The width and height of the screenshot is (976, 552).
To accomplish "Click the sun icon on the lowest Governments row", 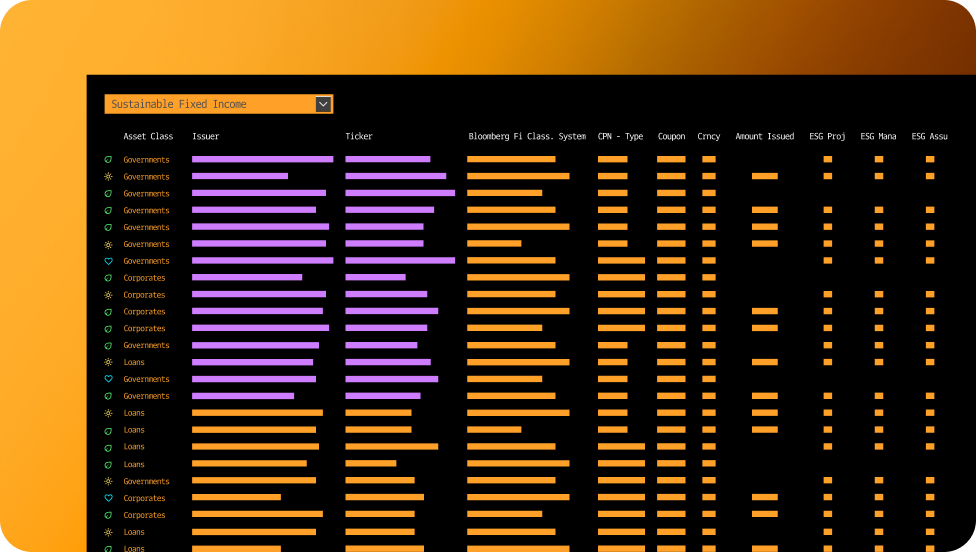I will [x=108, y=481].
